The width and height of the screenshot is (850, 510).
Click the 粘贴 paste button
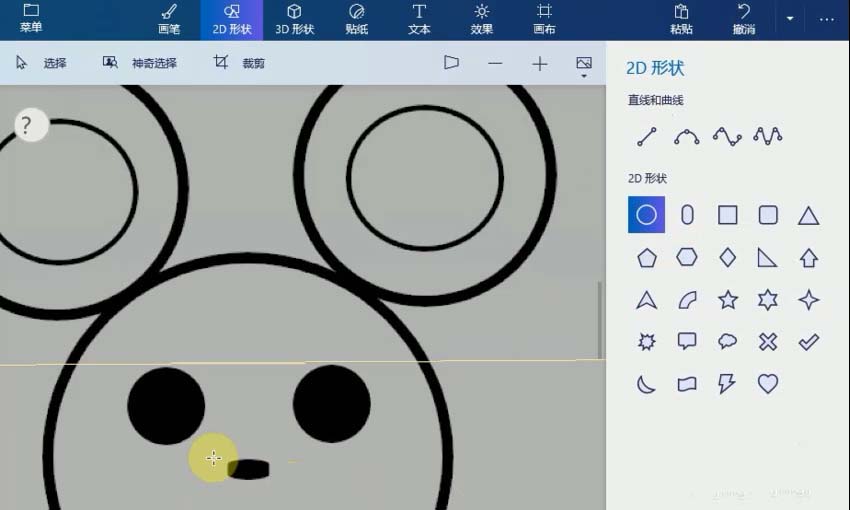point(681,20)
